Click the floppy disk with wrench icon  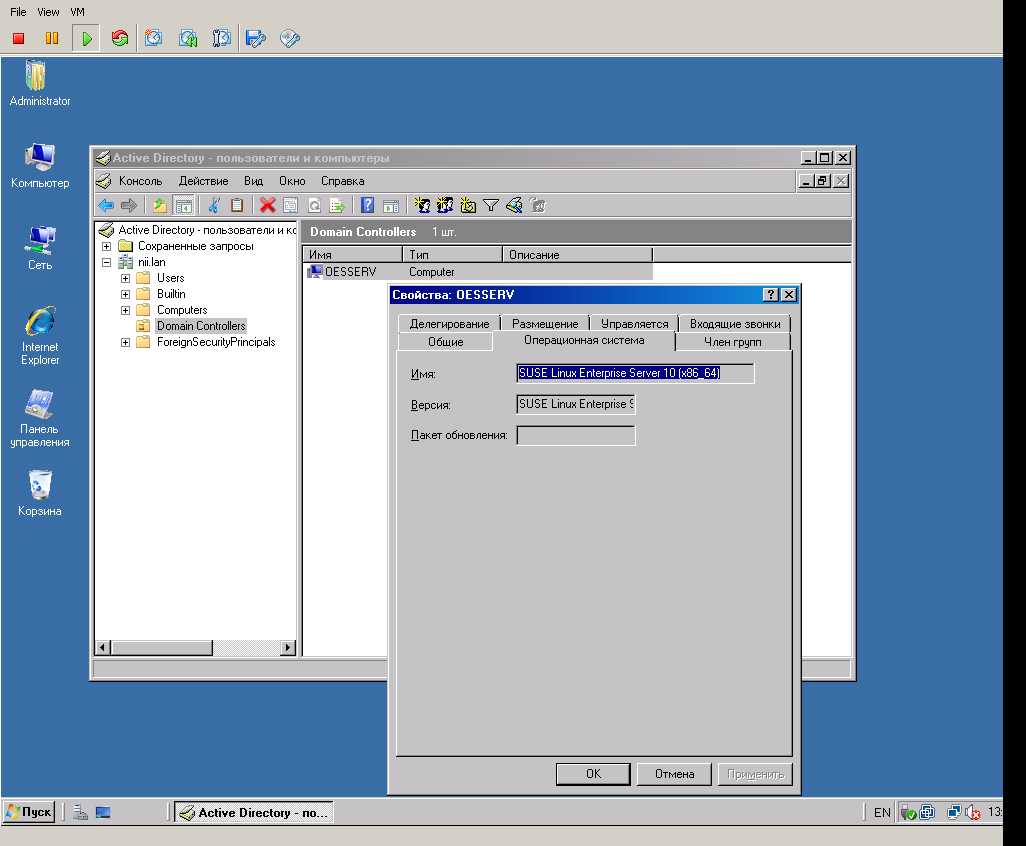(x=256, y=39)
